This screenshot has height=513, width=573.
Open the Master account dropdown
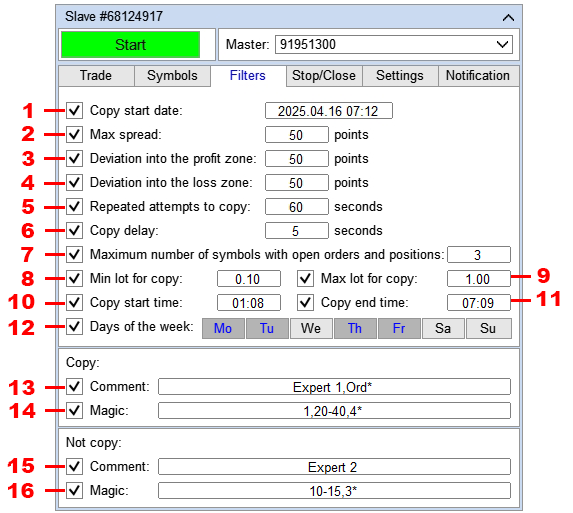(x=503, y=45)
